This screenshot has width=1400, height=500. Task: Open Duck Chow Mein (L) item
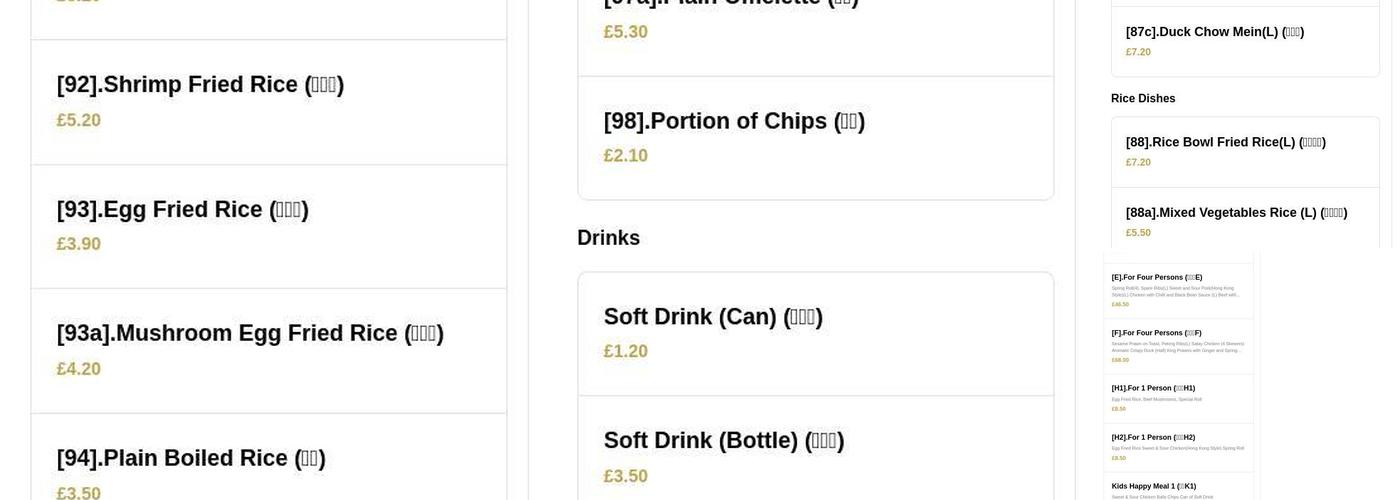tap(1214, 32)
